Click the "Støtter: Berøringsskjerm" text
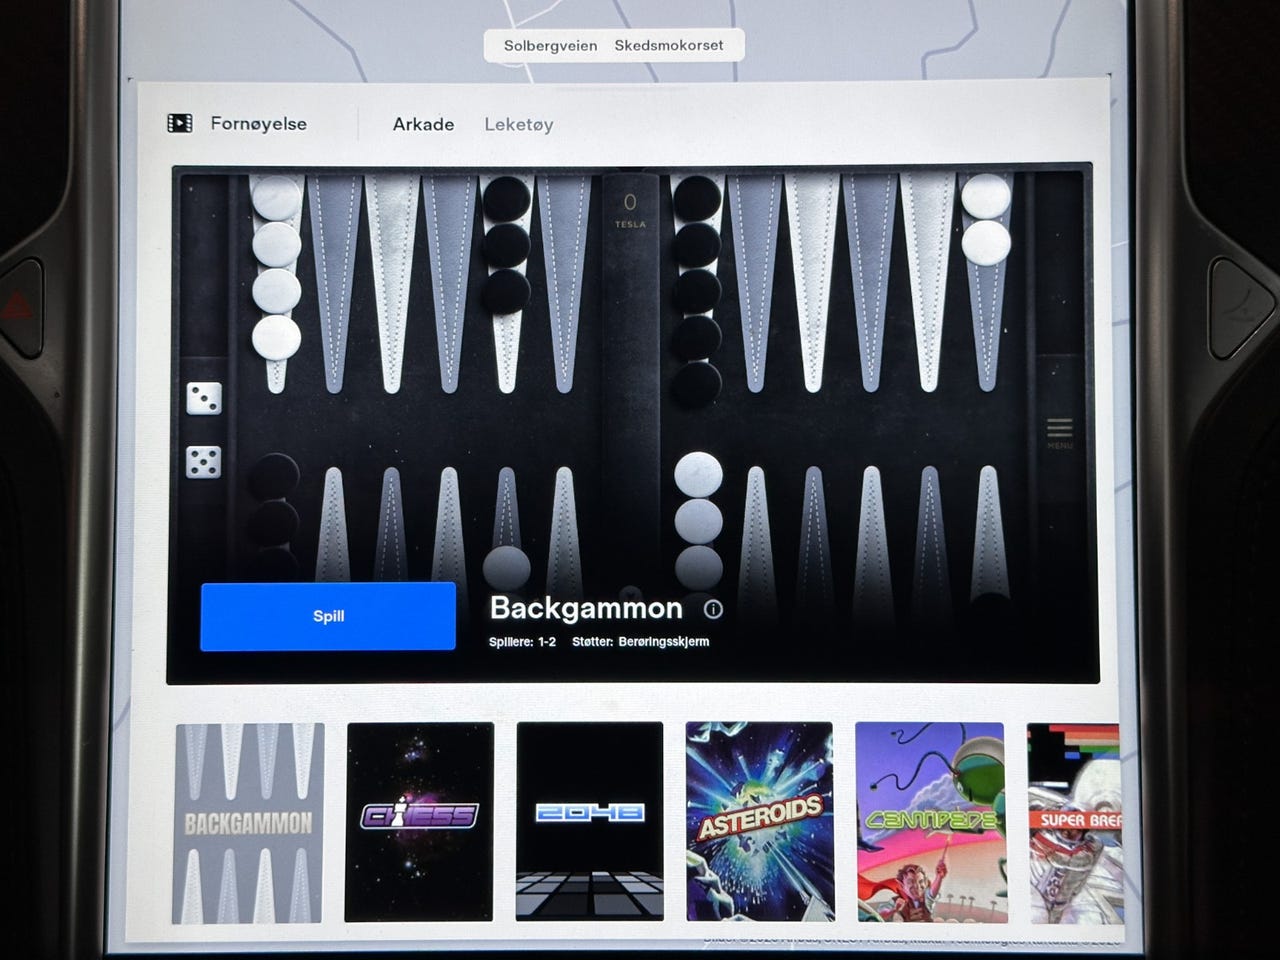This screenshot has height=960, width=1280. [641, 642]
